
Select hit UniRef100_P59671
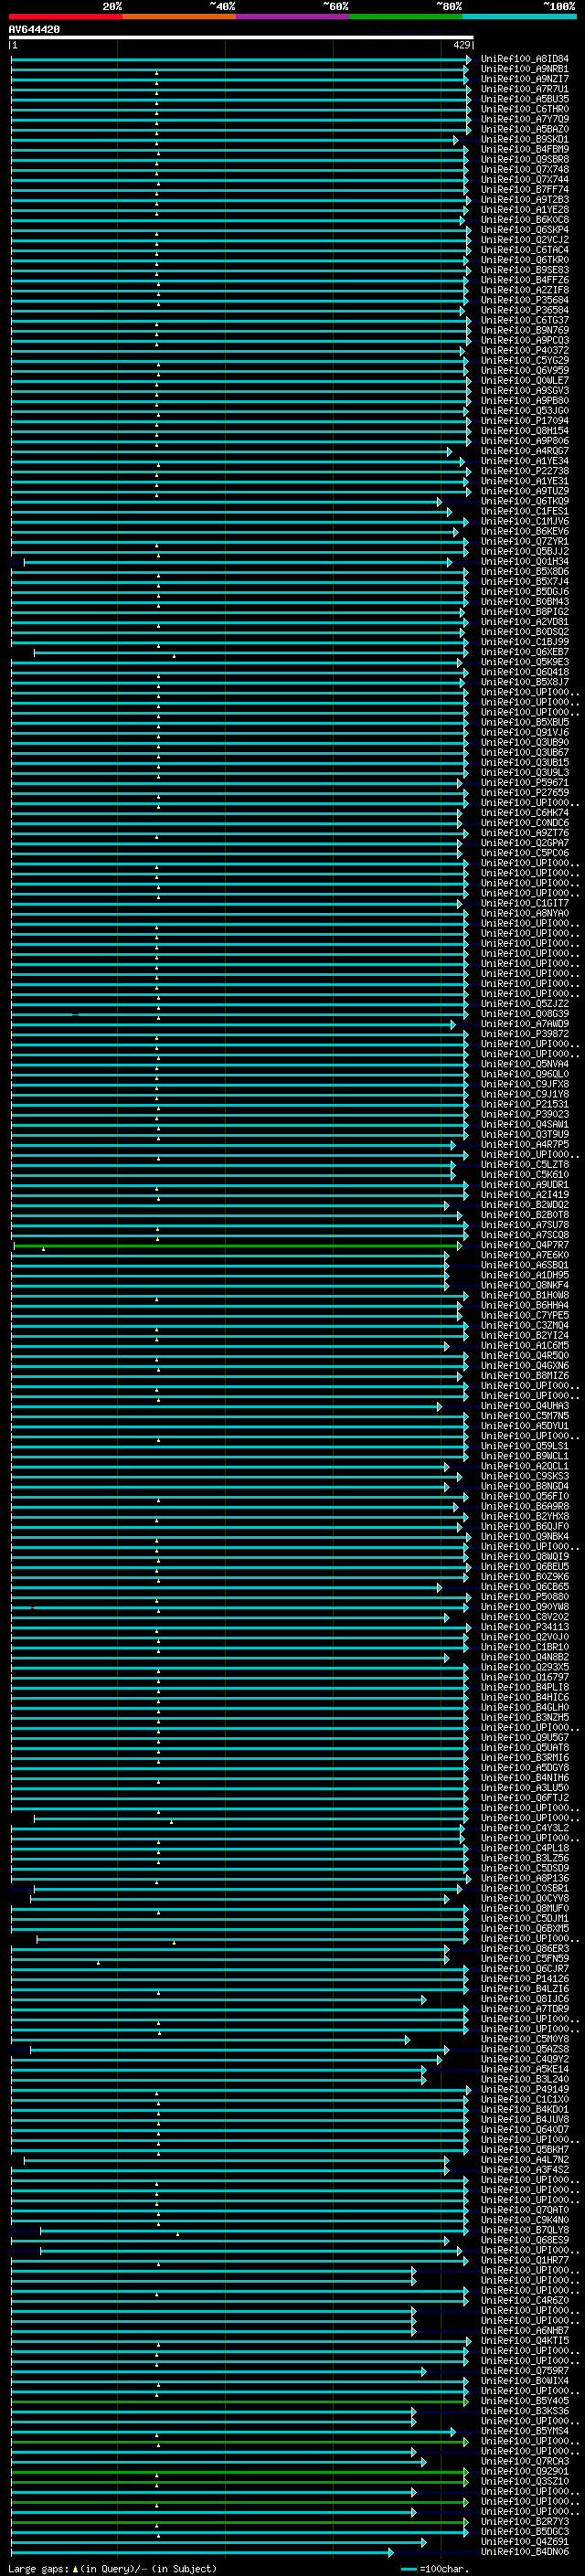click(525, 783)
